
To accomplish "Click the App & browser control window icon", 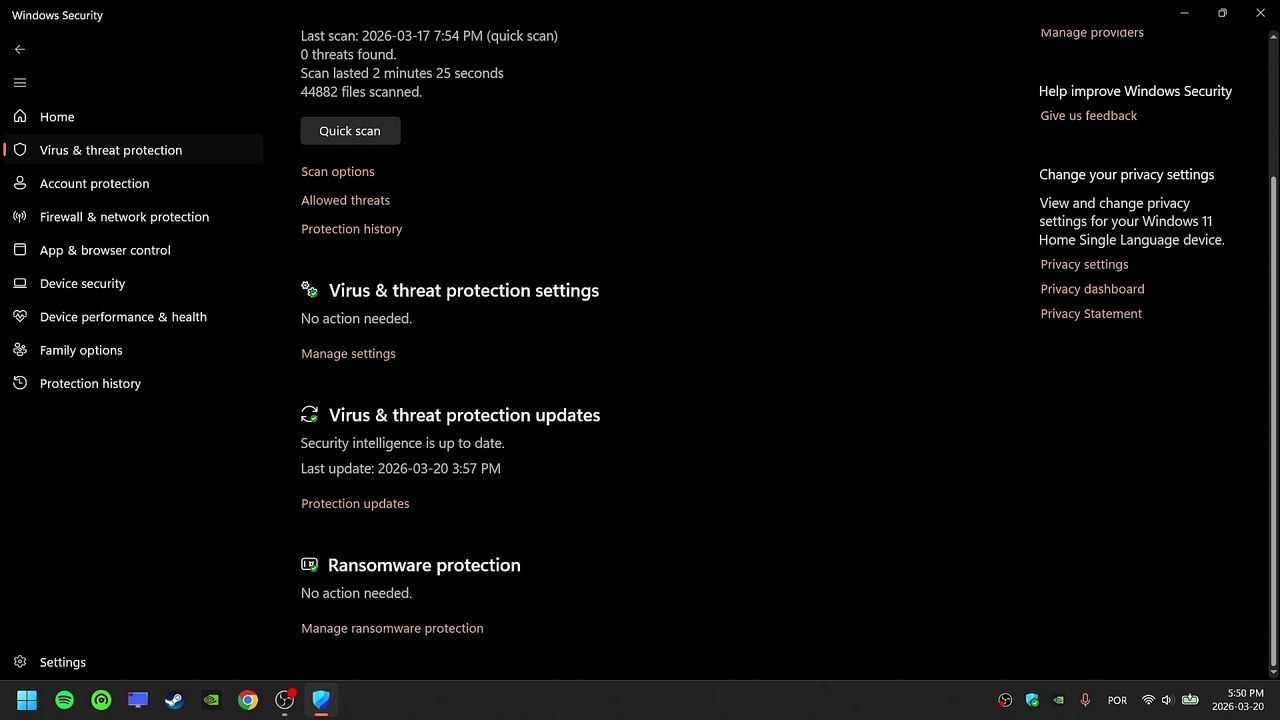I will click(x=20, y=250).
